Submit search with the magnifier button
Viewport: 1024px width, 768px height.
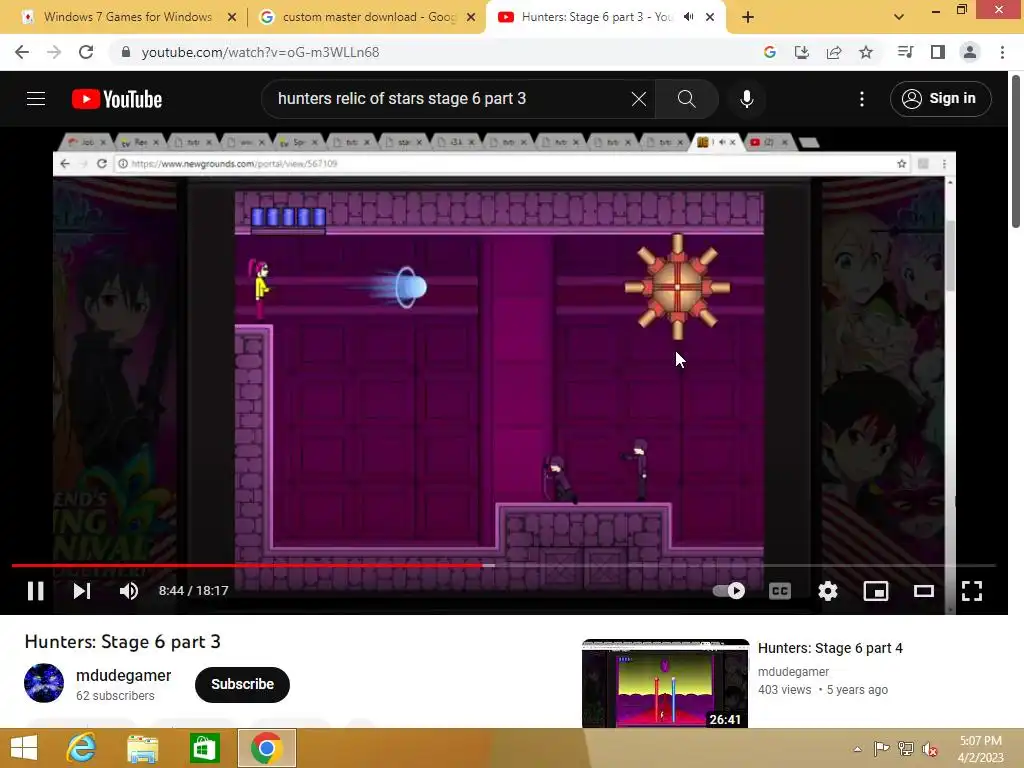coord(686,99)
